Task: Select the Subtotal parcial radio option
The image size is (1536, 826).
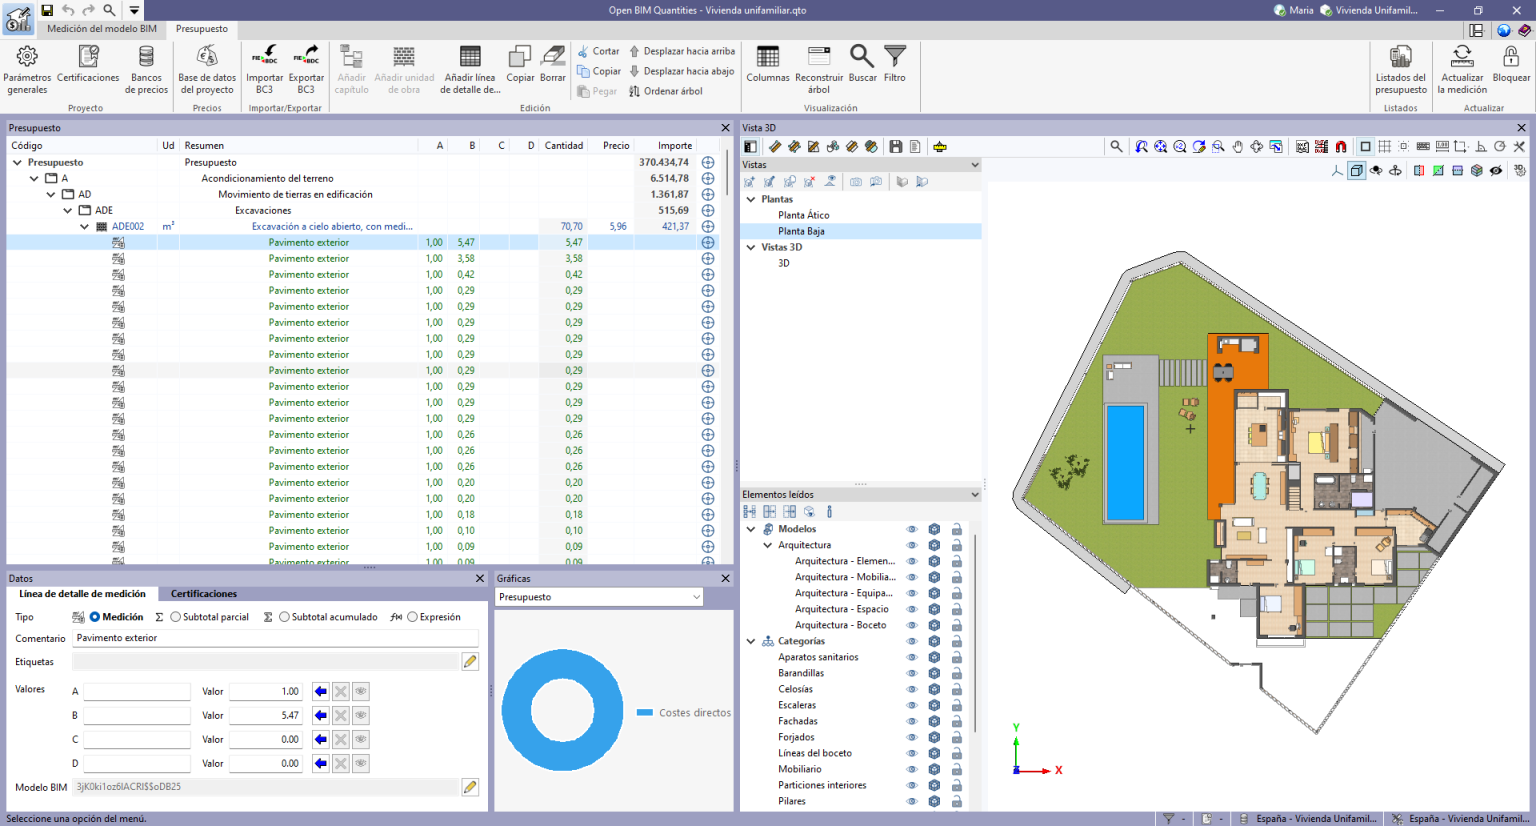Action: pos(176,617)
